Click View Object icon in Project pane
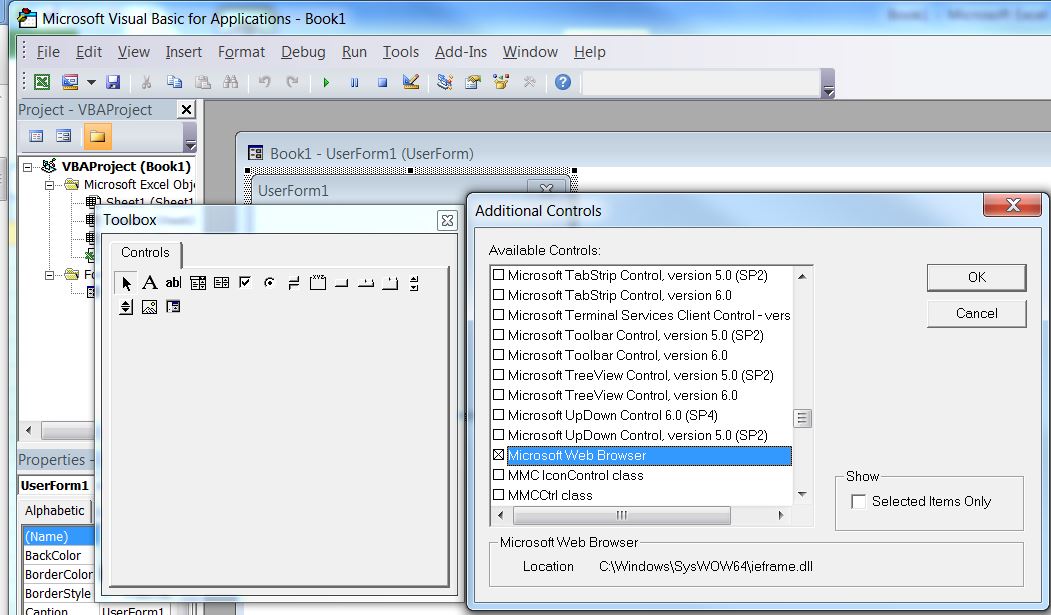The image size is (1051, 615). click(x=64, y=136)
